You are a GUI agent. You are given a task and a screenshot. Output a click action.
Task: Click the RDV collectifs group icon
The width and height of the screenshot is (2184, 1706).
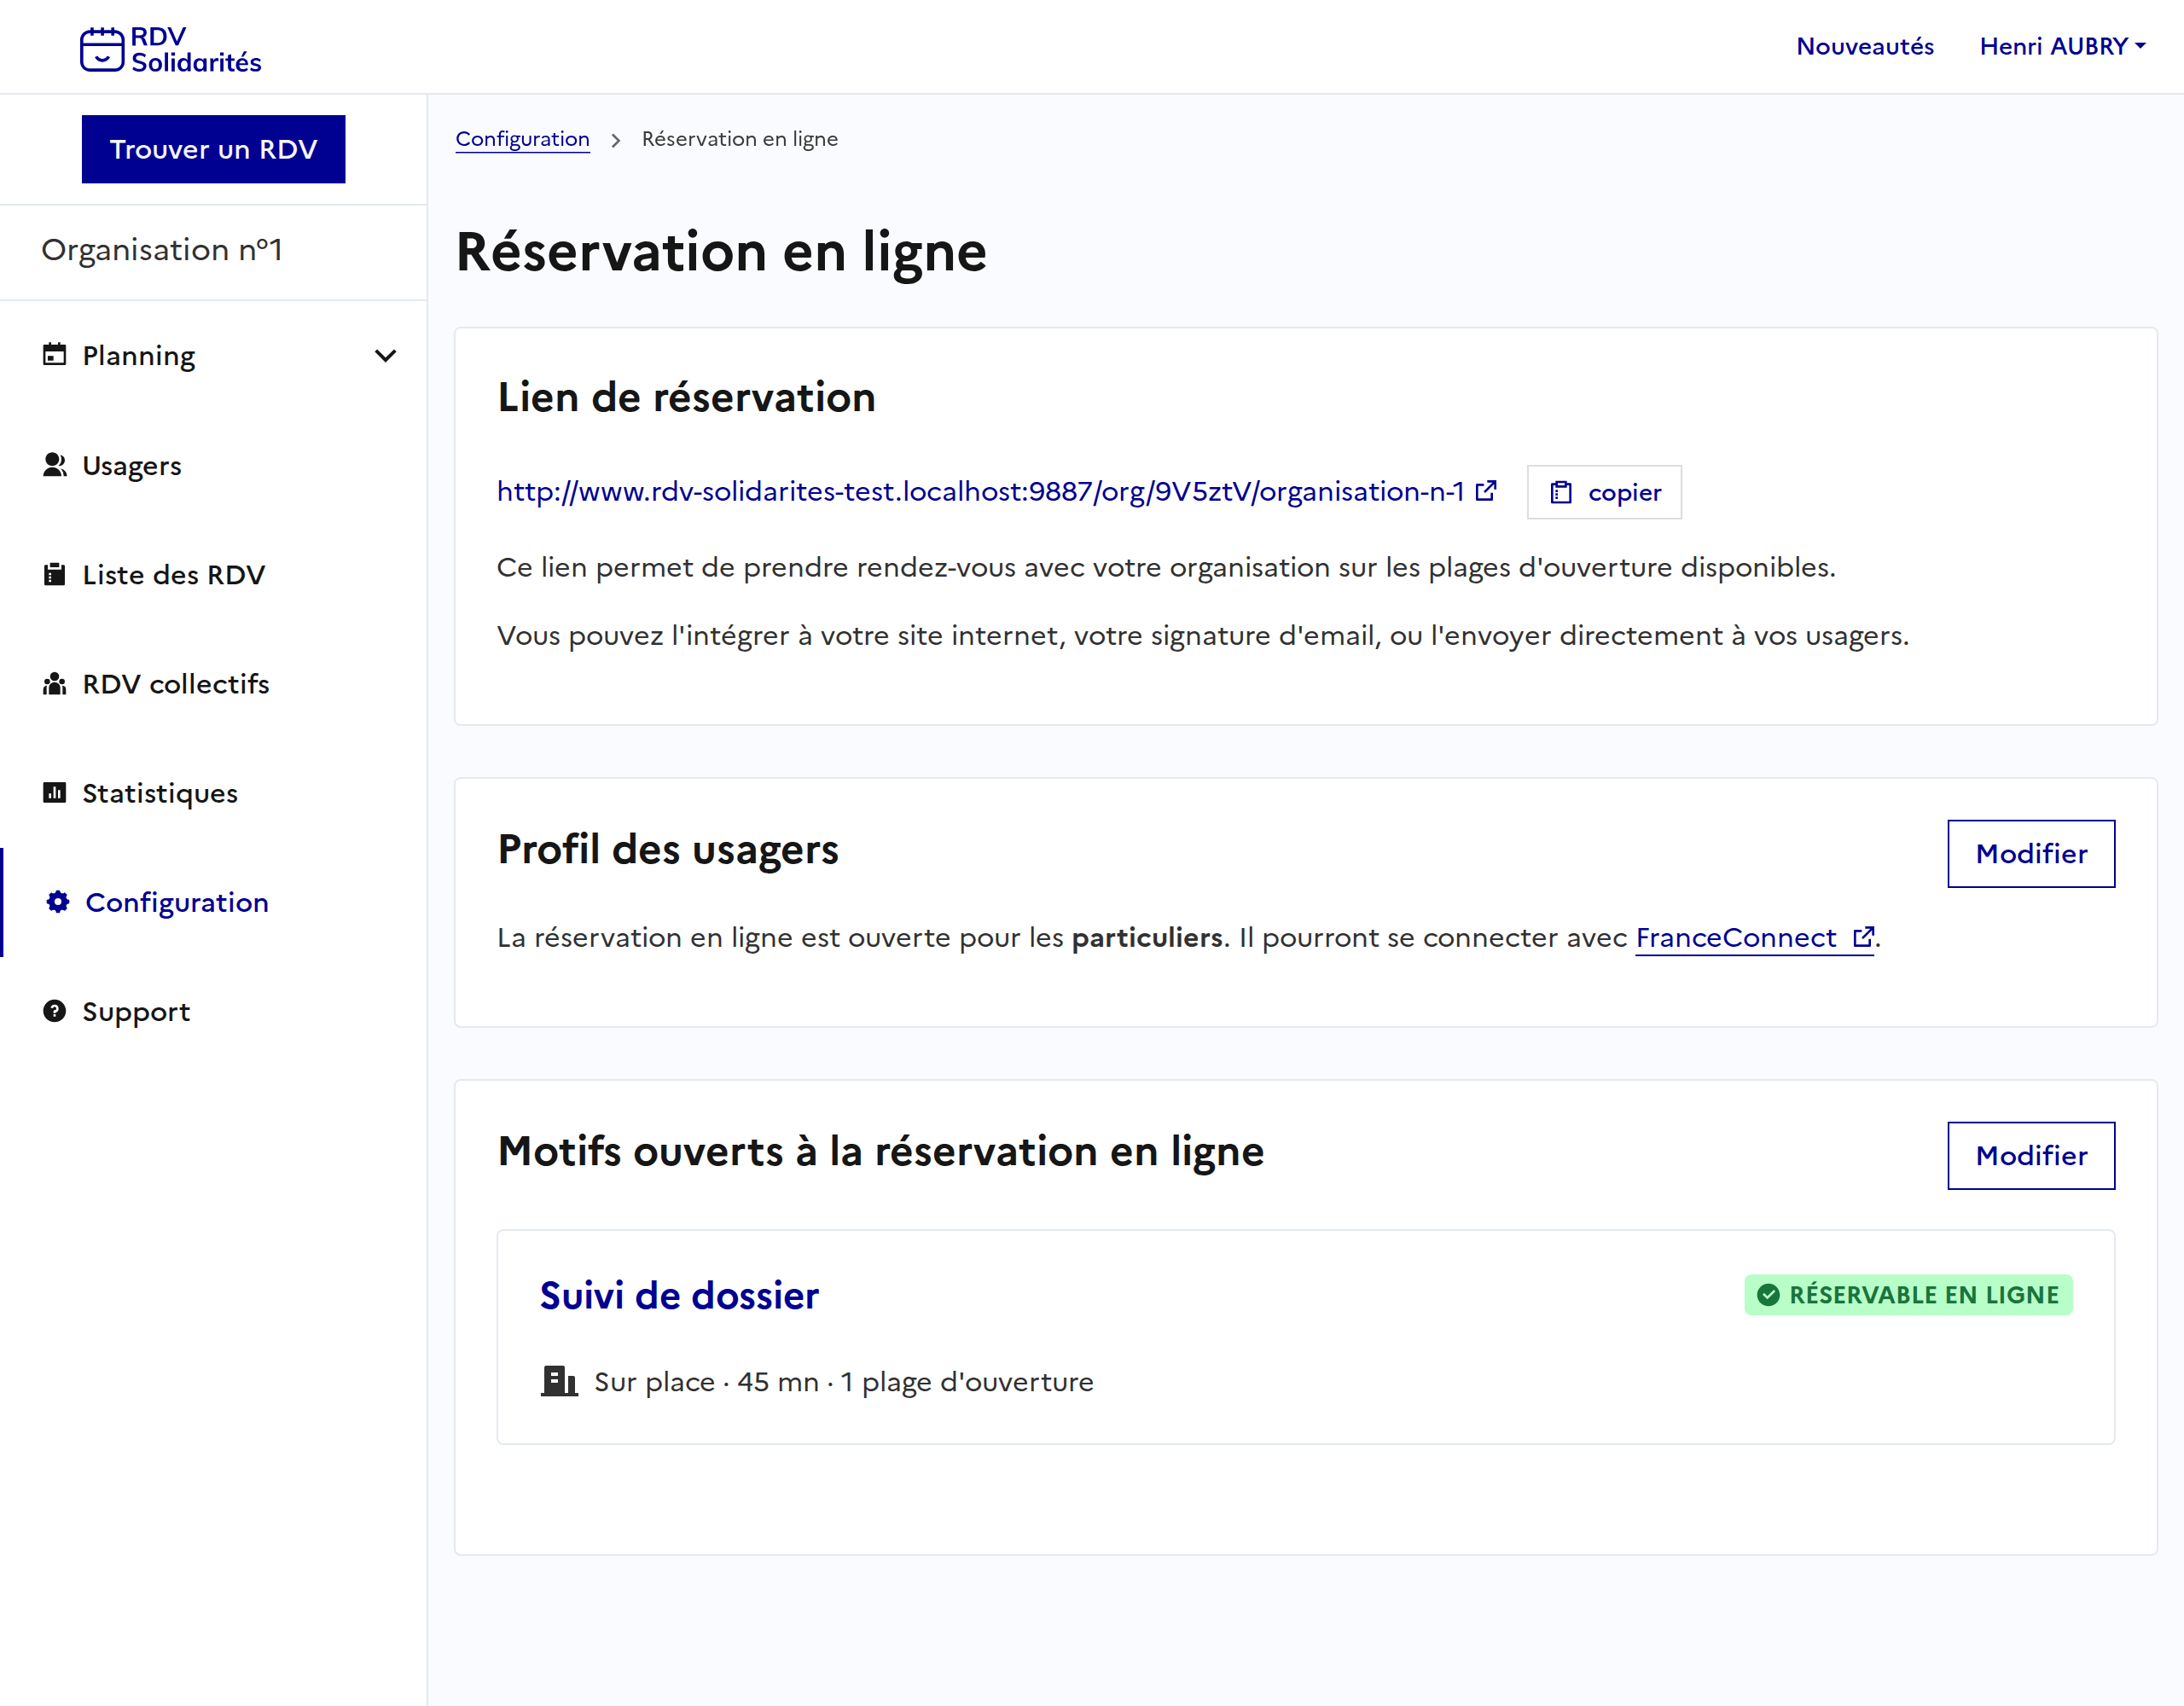click(x=54, y=683)
